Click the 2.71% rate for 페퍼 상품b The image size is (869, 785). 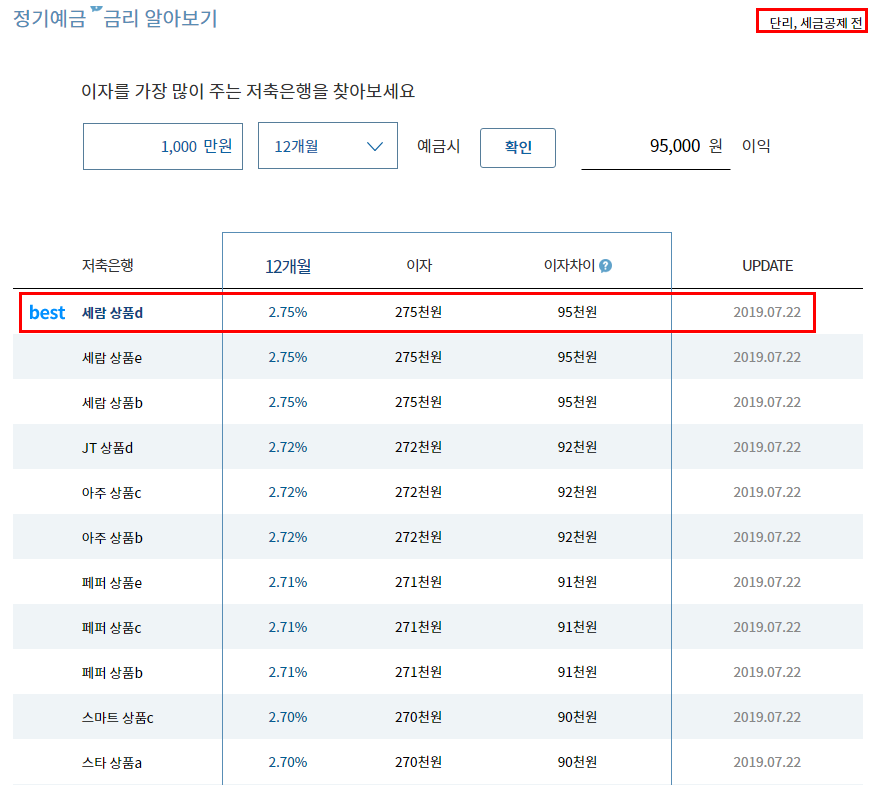[288, 672]
